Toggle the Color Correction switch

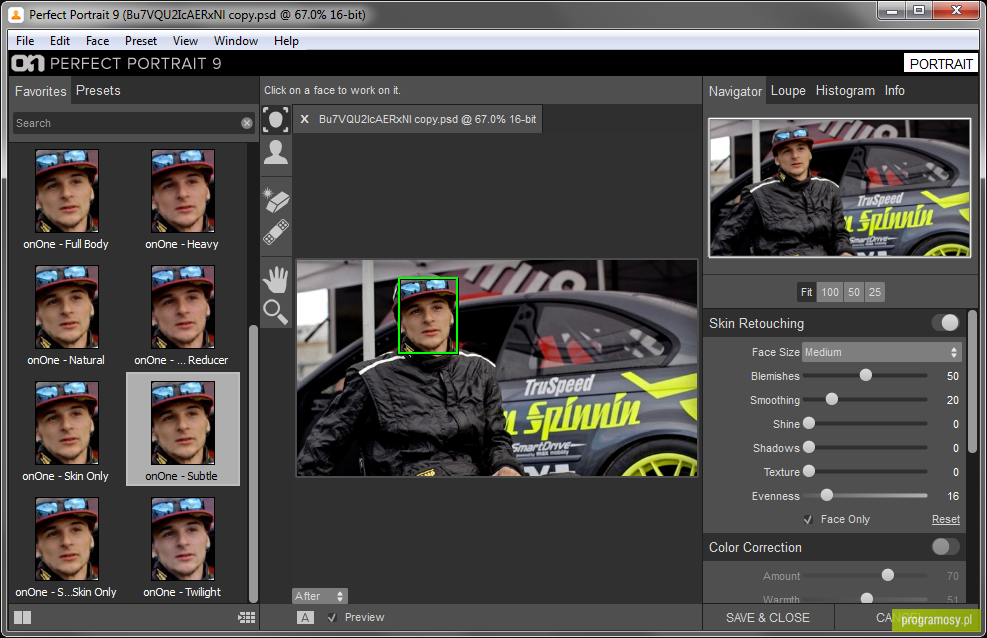946,547
